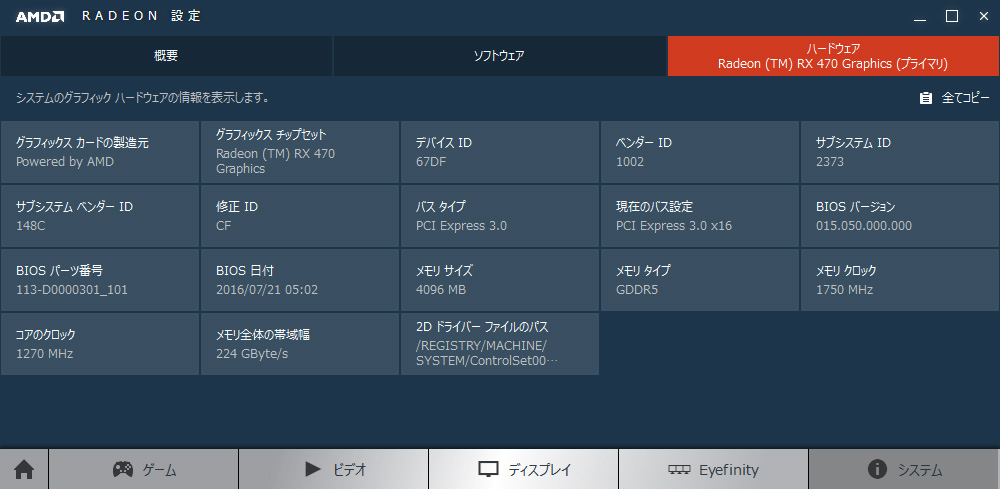Click the システム info icon
This screenshot has width=1000, height=489.
click(878, 470)
